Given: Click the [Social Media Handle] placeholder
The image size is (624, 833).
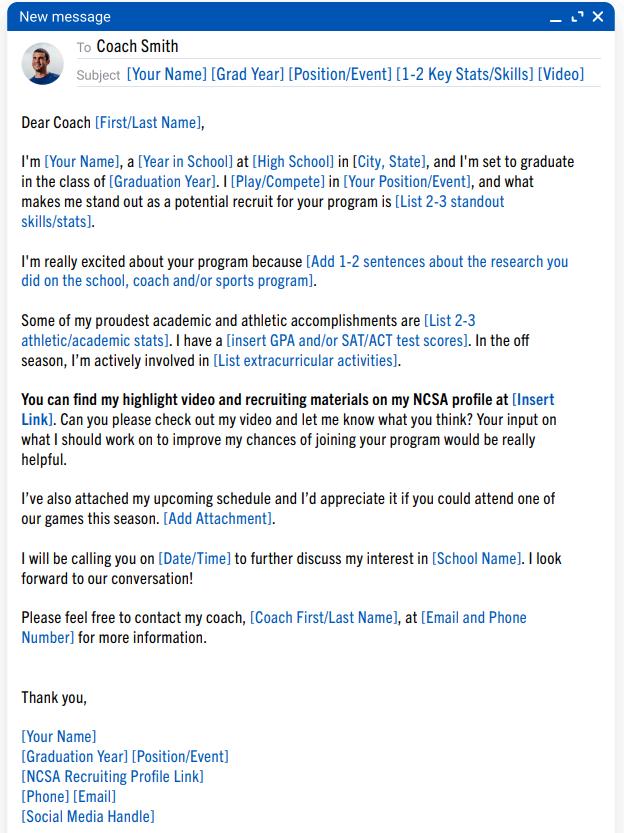Looking at the screenshot, I should pyautogui.click(x=88, y=817).
